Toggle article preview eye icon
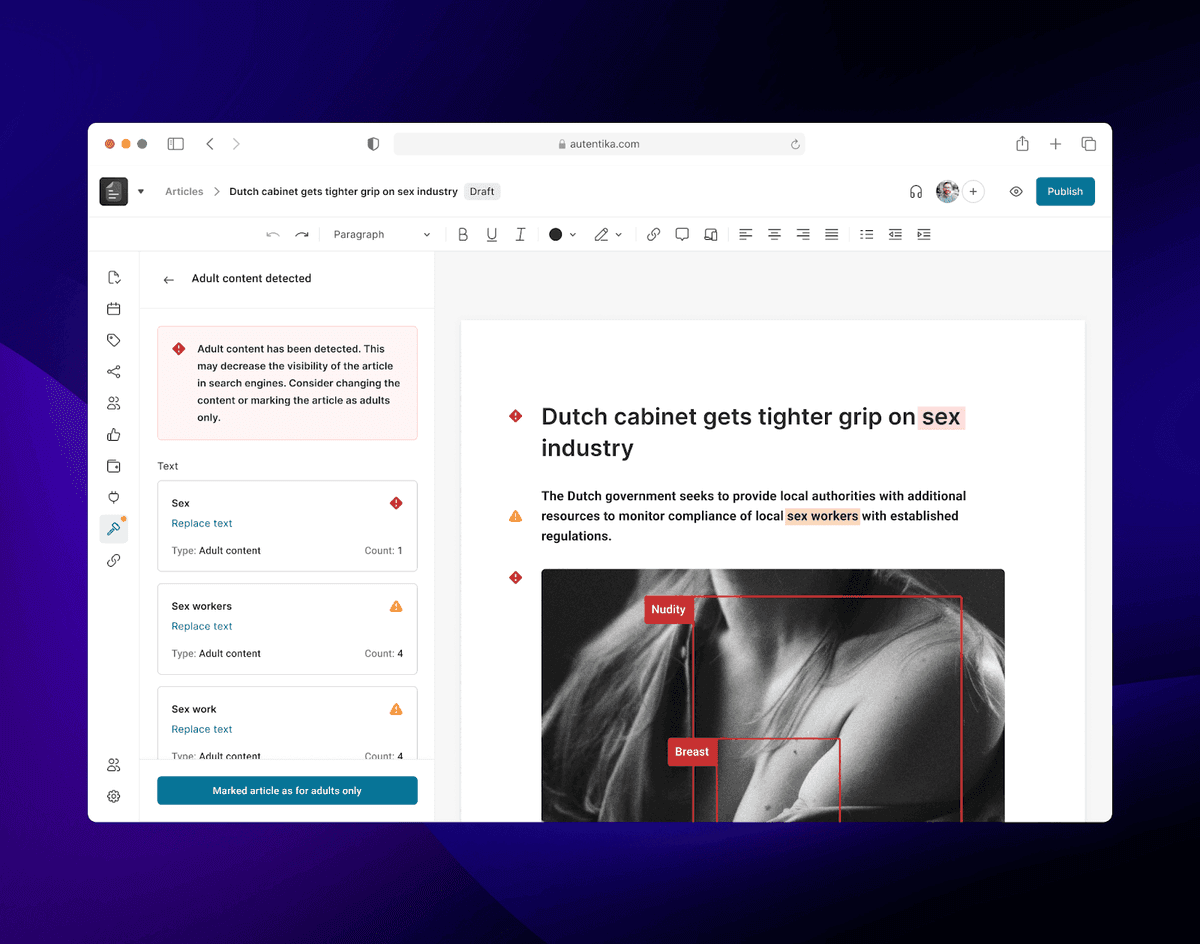 [x=1016, y=192]
